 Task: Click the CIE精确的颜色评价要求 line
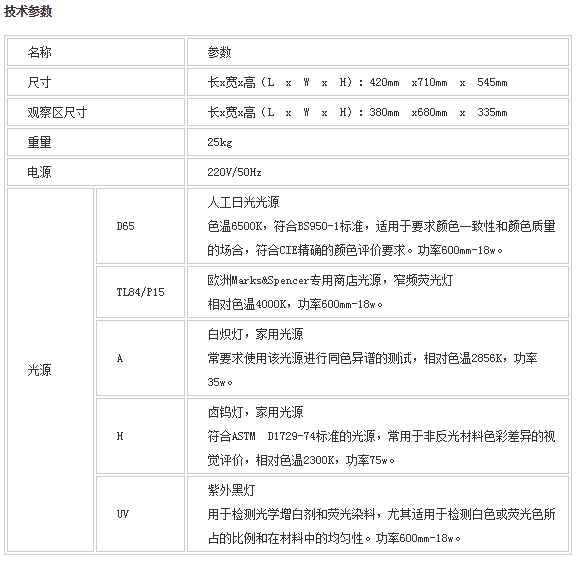pyautogui.click(x=355, y=250)
